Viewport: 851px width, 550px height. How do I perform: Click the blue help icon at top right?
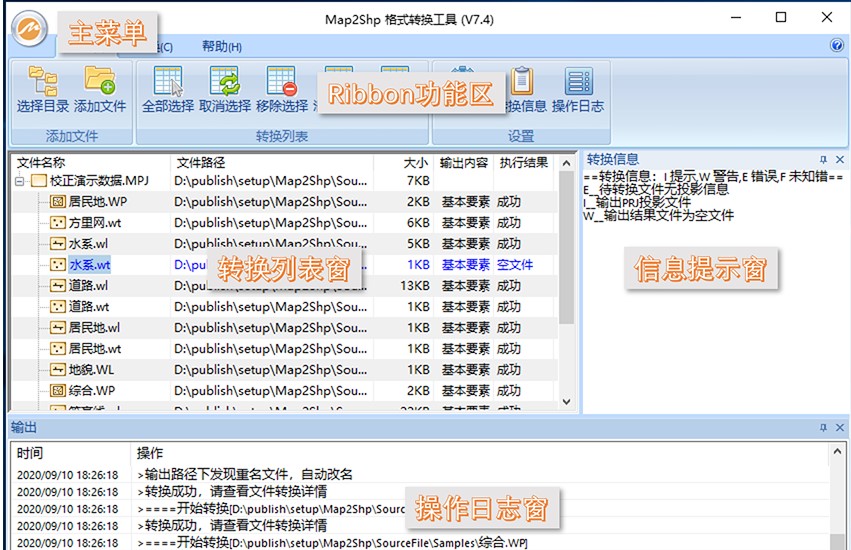coord(837,46)
